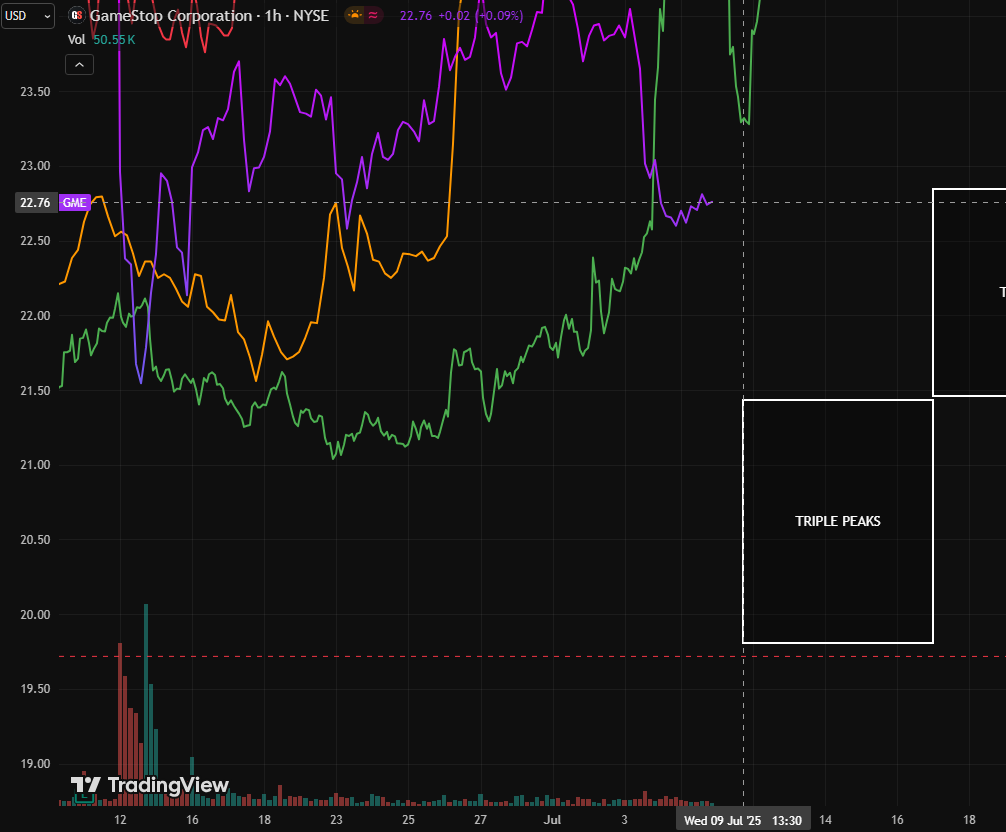The height and width of the screenshot is (832, 1006).
Task: Click the 14 date label on time axis
Action: click(x=825, y=820)
